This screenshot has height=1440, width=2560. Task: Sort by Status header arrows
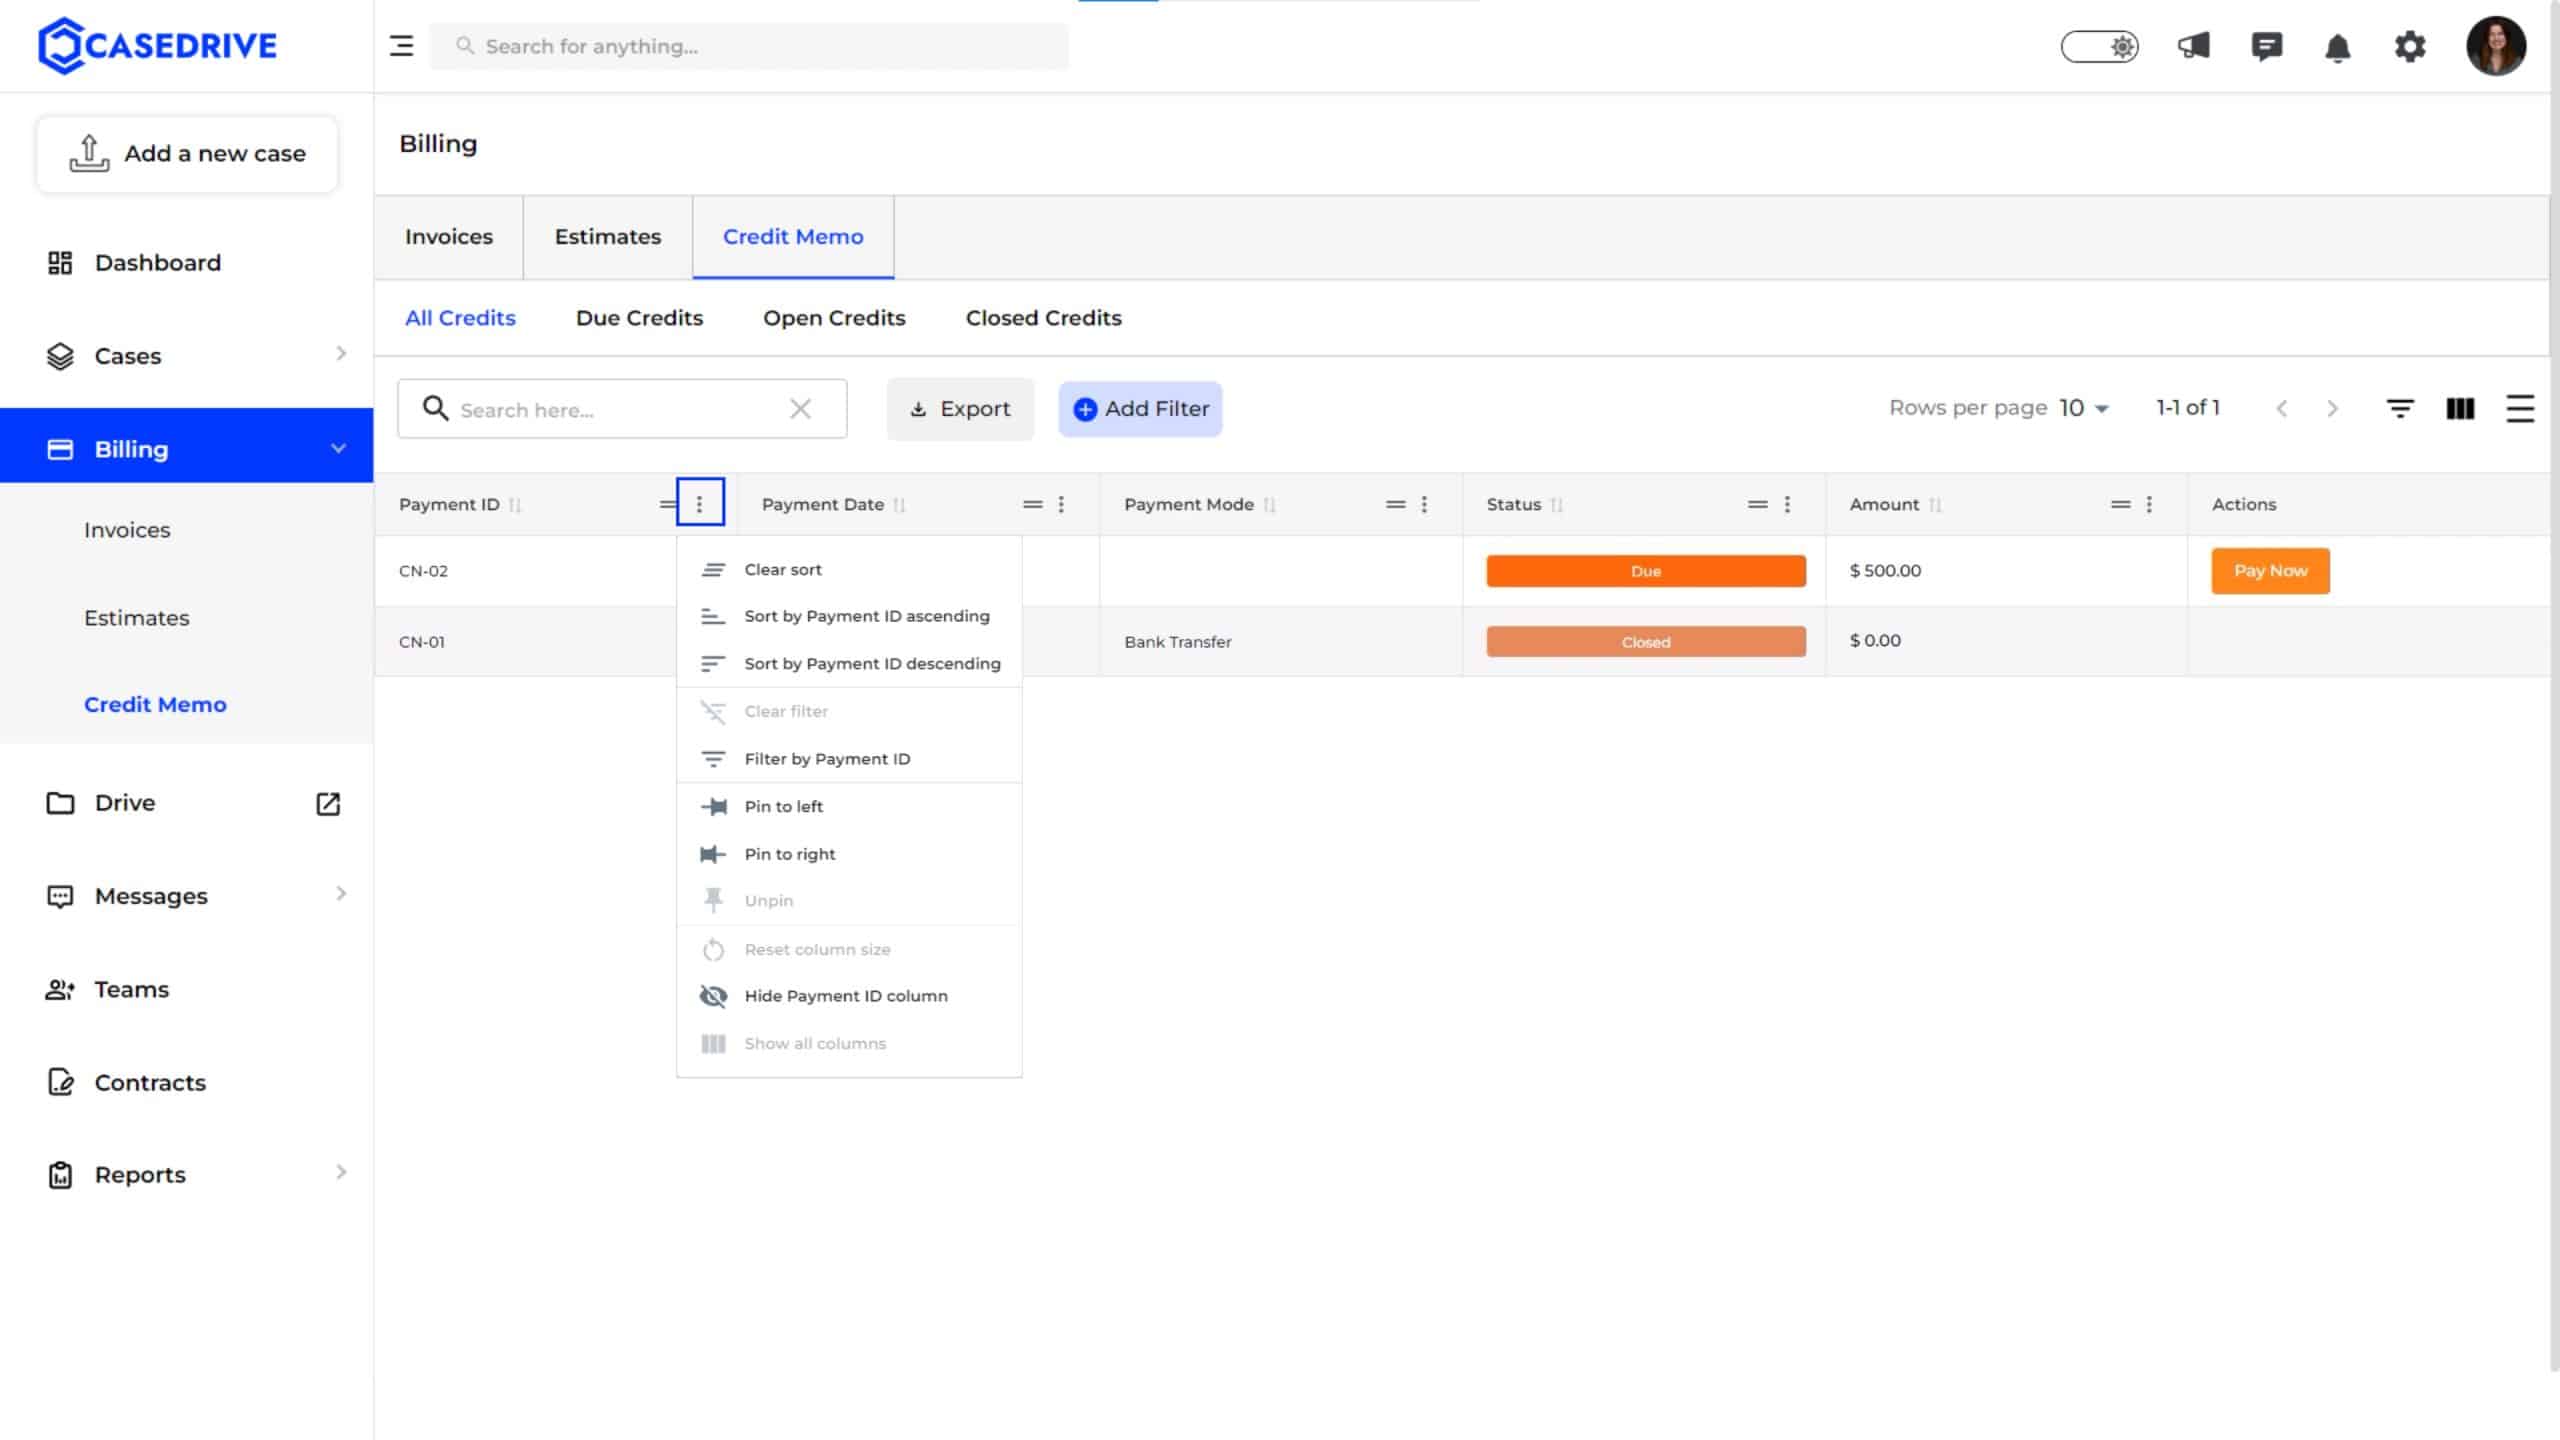[1556, 505]
